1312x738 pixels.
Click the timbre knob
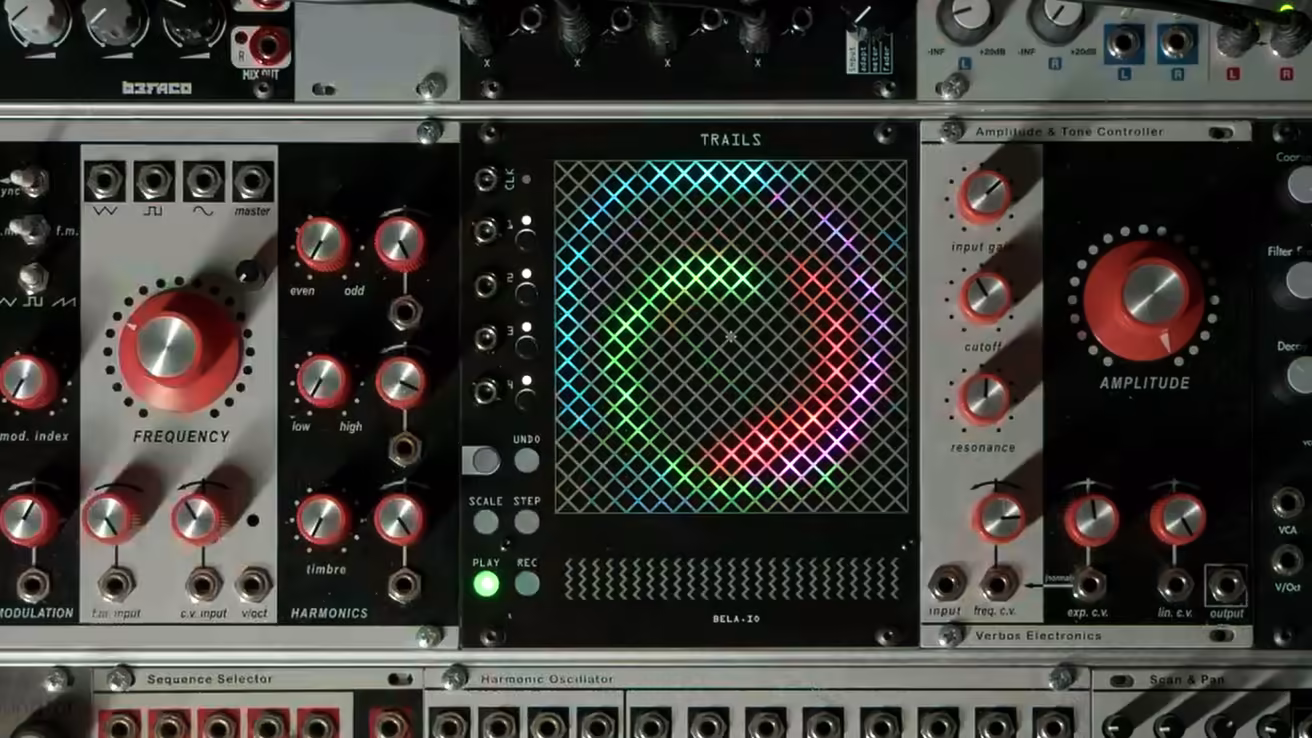pos(322,520)
